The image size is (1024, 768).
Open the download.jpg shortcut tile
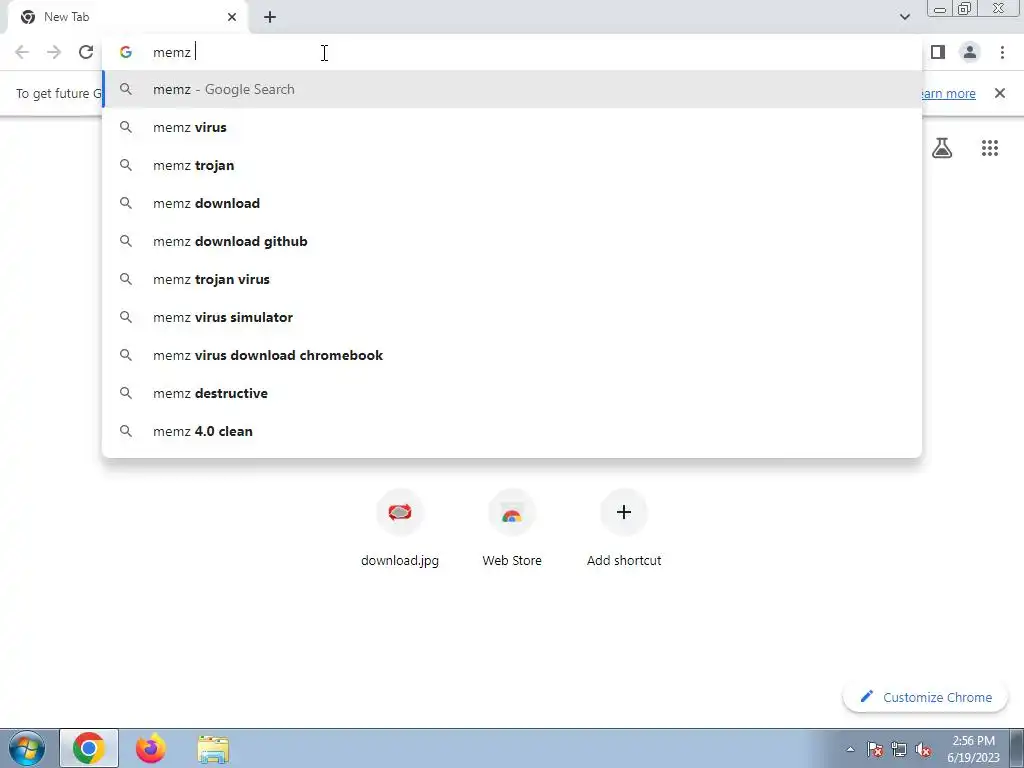coord(400,528)
